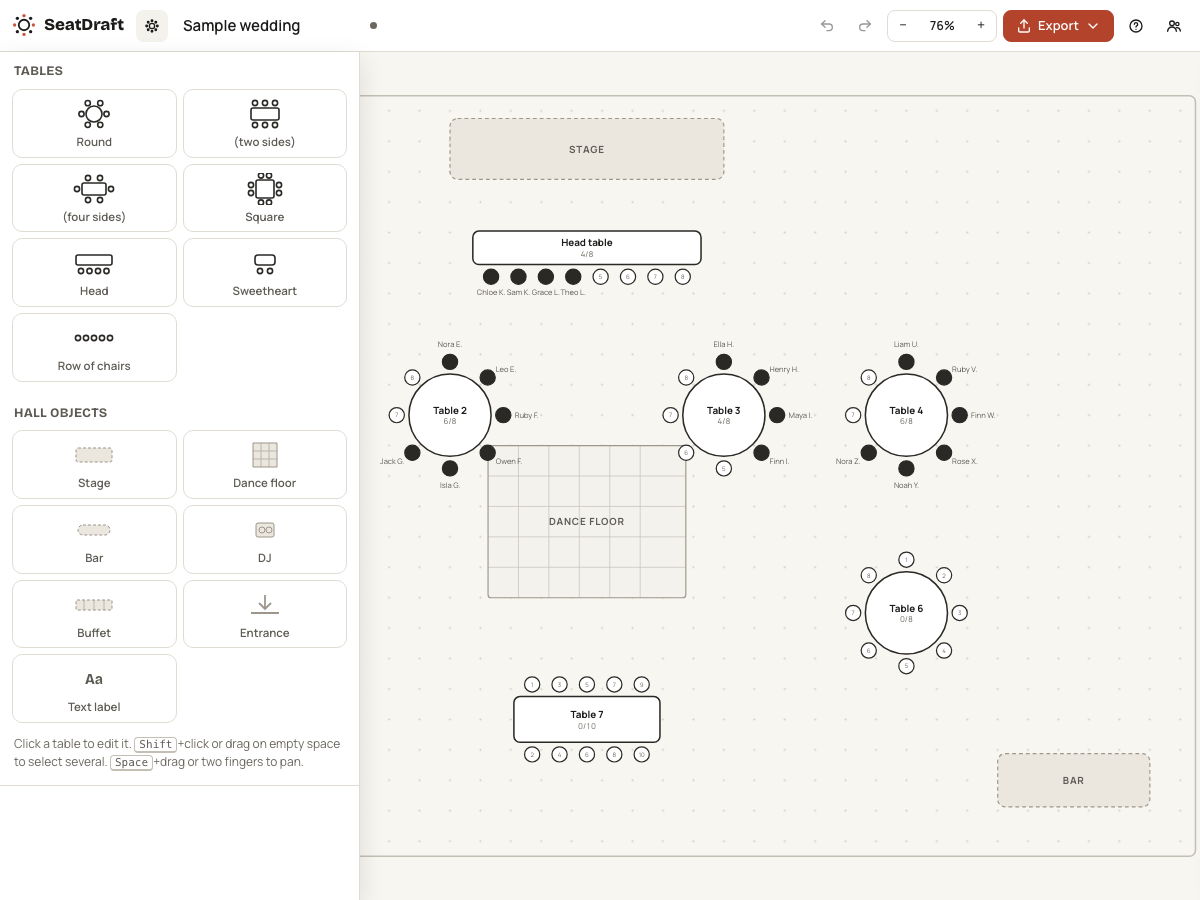This screenshot has width=1200, height=900.
Task: Add a Text label object
Action: (x=94, y=688)
